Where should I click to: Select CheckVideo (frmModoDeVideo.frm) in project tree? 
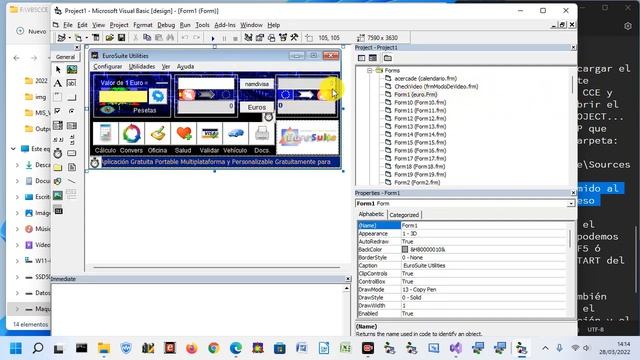click(x=436, y=87)
